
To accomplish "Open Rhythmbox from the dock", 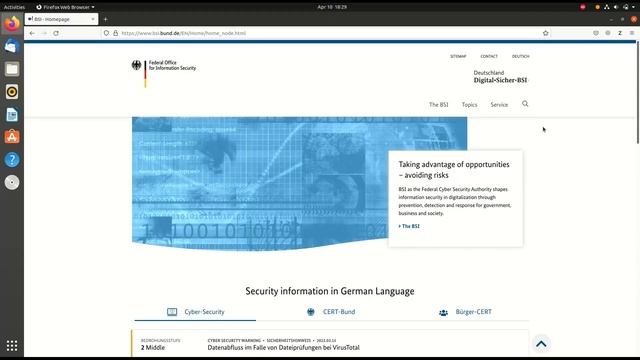I will (12, 92).
